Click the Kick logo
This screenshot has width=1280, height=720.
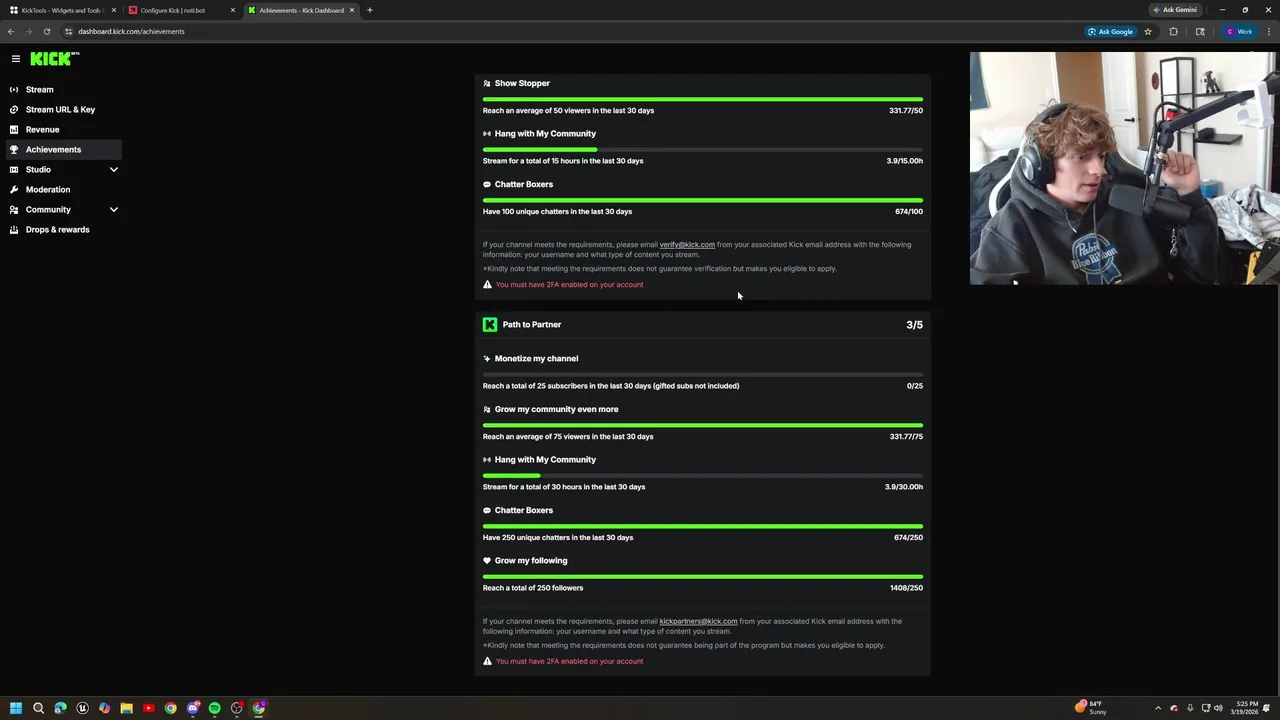coord(54,59)
